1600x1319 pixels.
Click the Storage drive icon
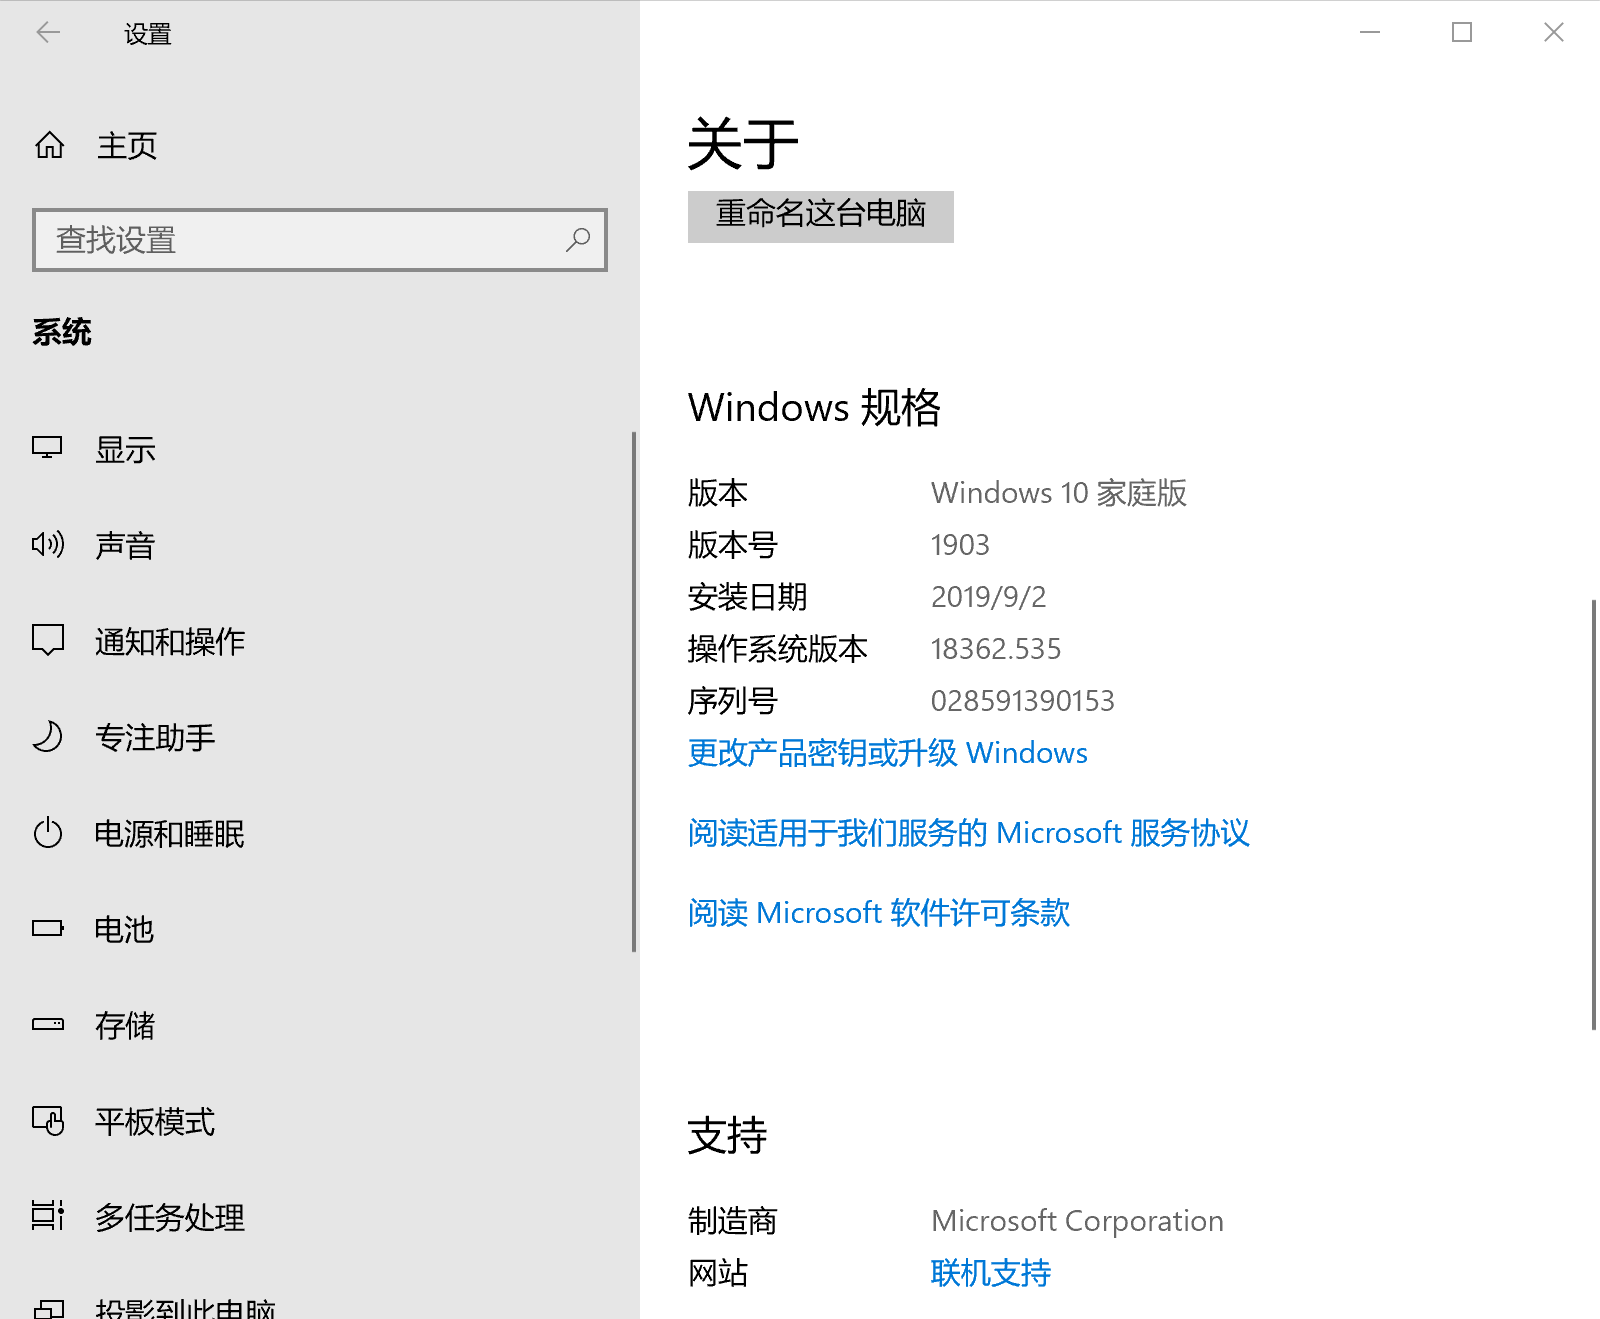click(x=48, y=1025)
